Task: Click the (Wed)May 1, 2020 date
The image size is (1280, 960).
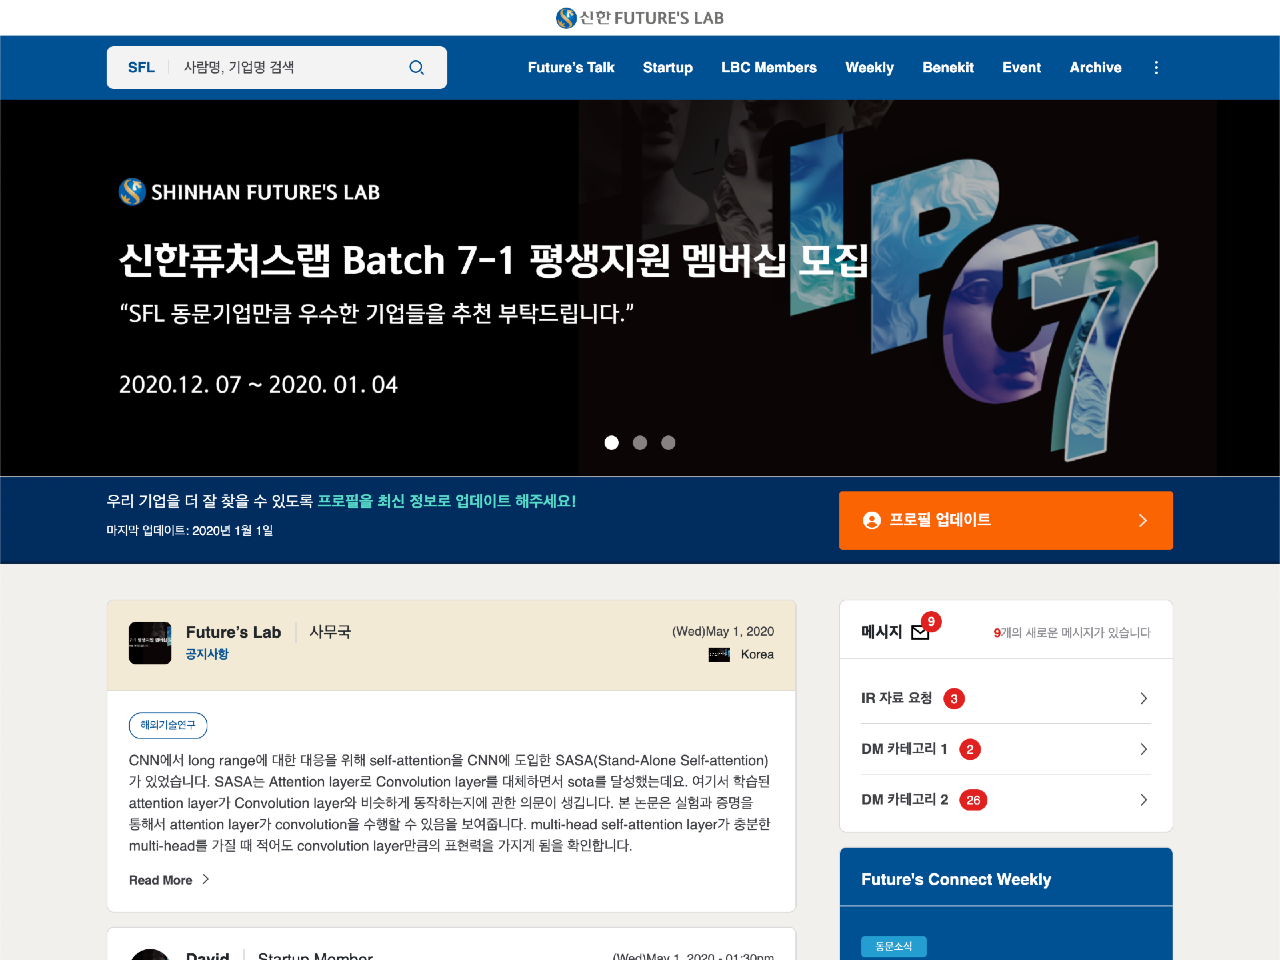Action: (723, 631)
